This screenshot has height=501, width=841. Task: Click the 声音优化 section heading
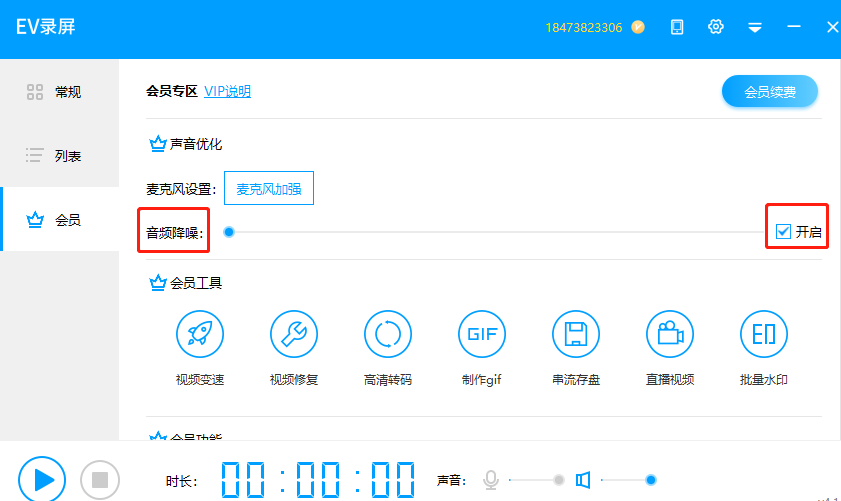coord(196,144)
